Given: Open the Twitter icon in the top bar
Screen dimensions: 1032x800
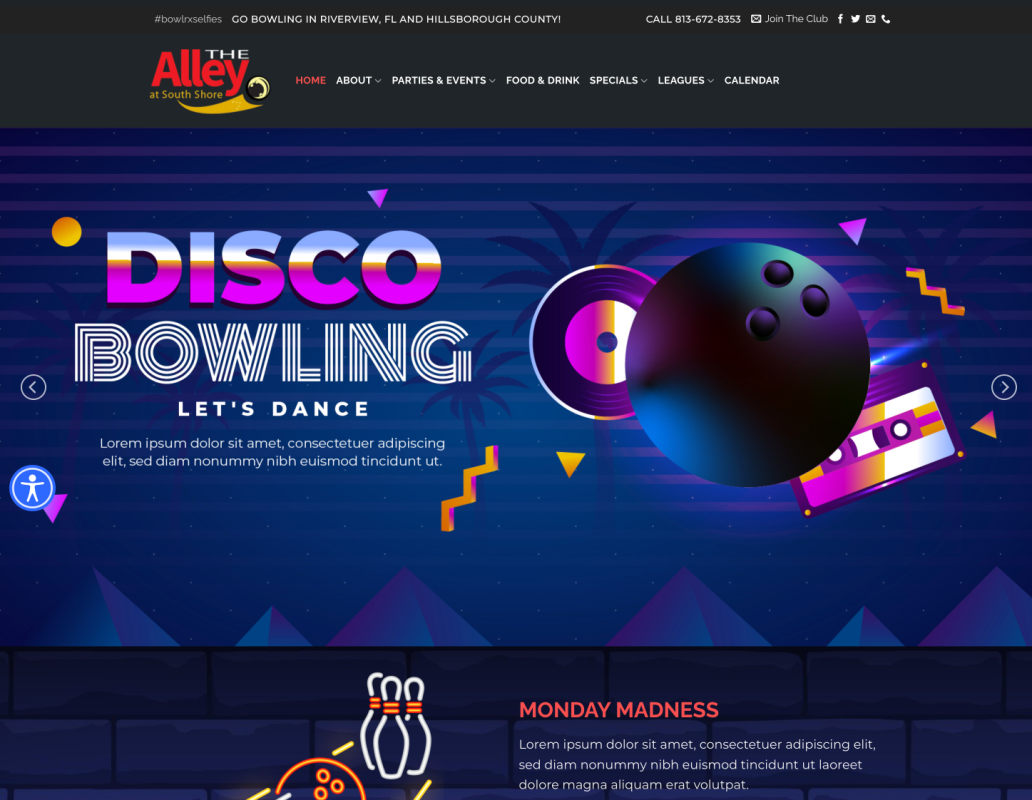Looking at the screenshot, I should pos(855,19).
